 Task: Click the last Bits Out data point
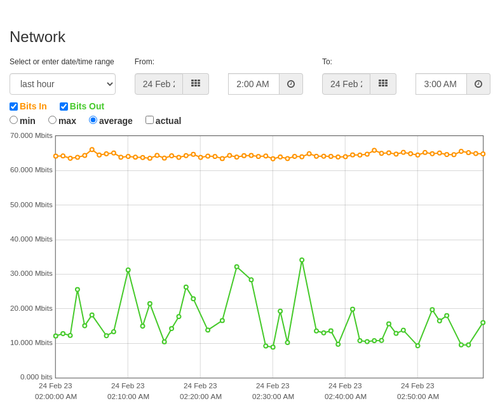click(483, 322)
